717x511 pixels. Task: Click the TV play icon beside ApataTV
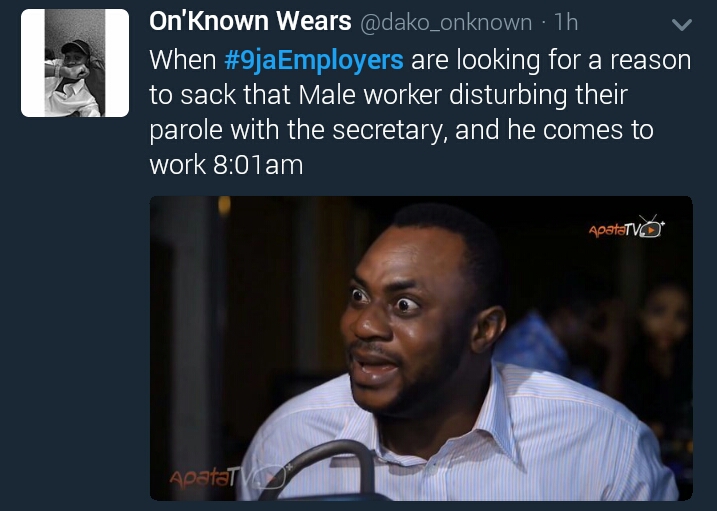point(651,227)
